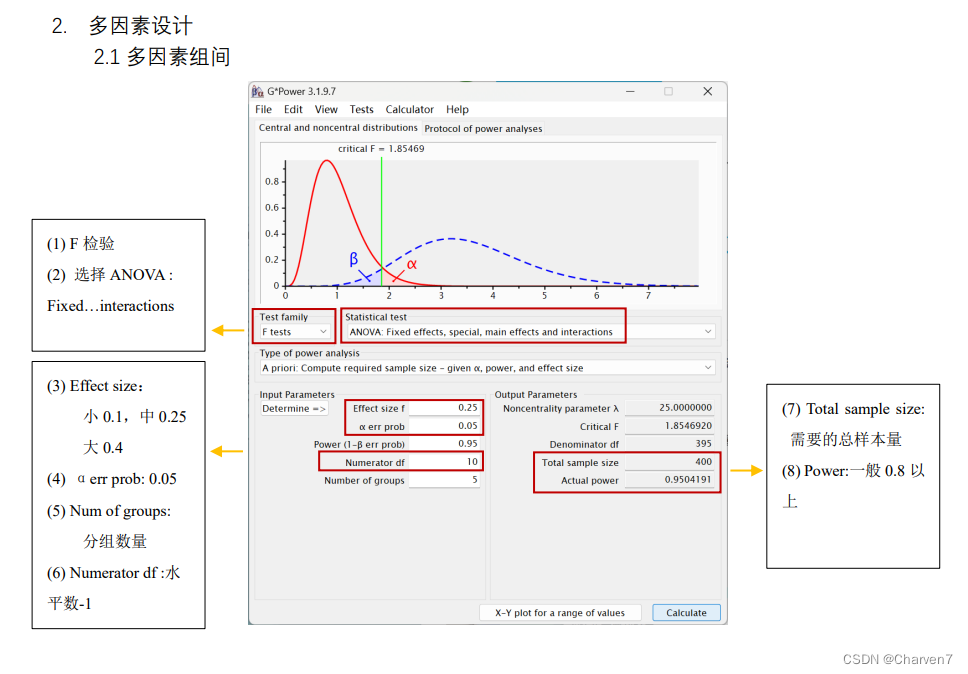968x674 pixels.
Task: Open the Tests menu
Action: (x=361, y=109)
